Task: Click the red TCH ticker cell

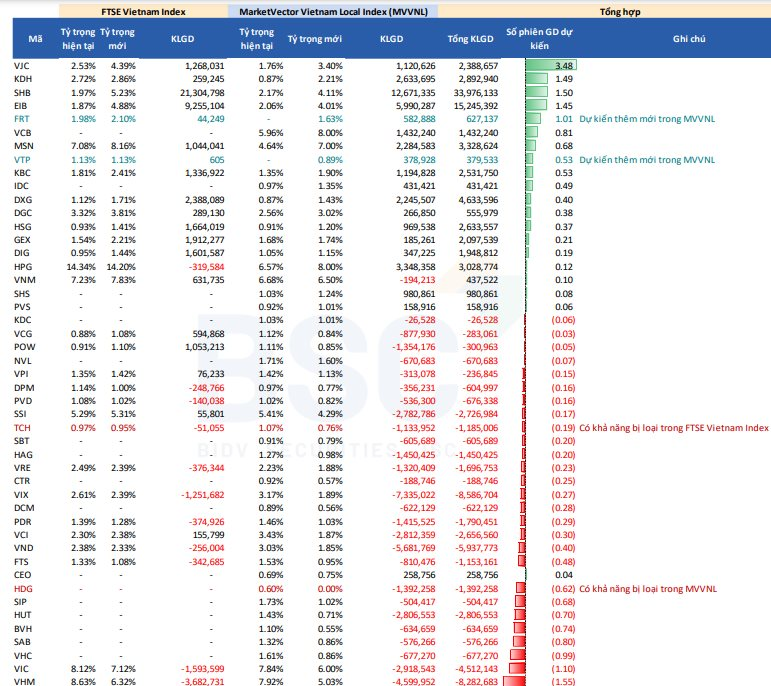Action: tap(22, 428)
